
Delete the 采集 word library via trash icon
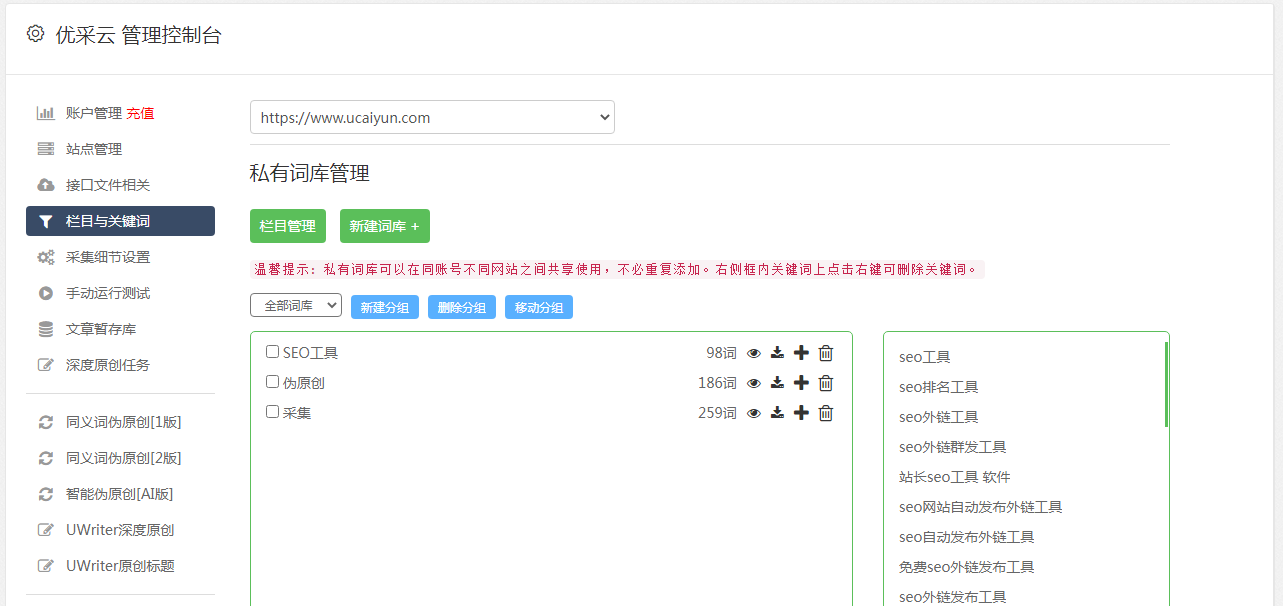[826, 413]
